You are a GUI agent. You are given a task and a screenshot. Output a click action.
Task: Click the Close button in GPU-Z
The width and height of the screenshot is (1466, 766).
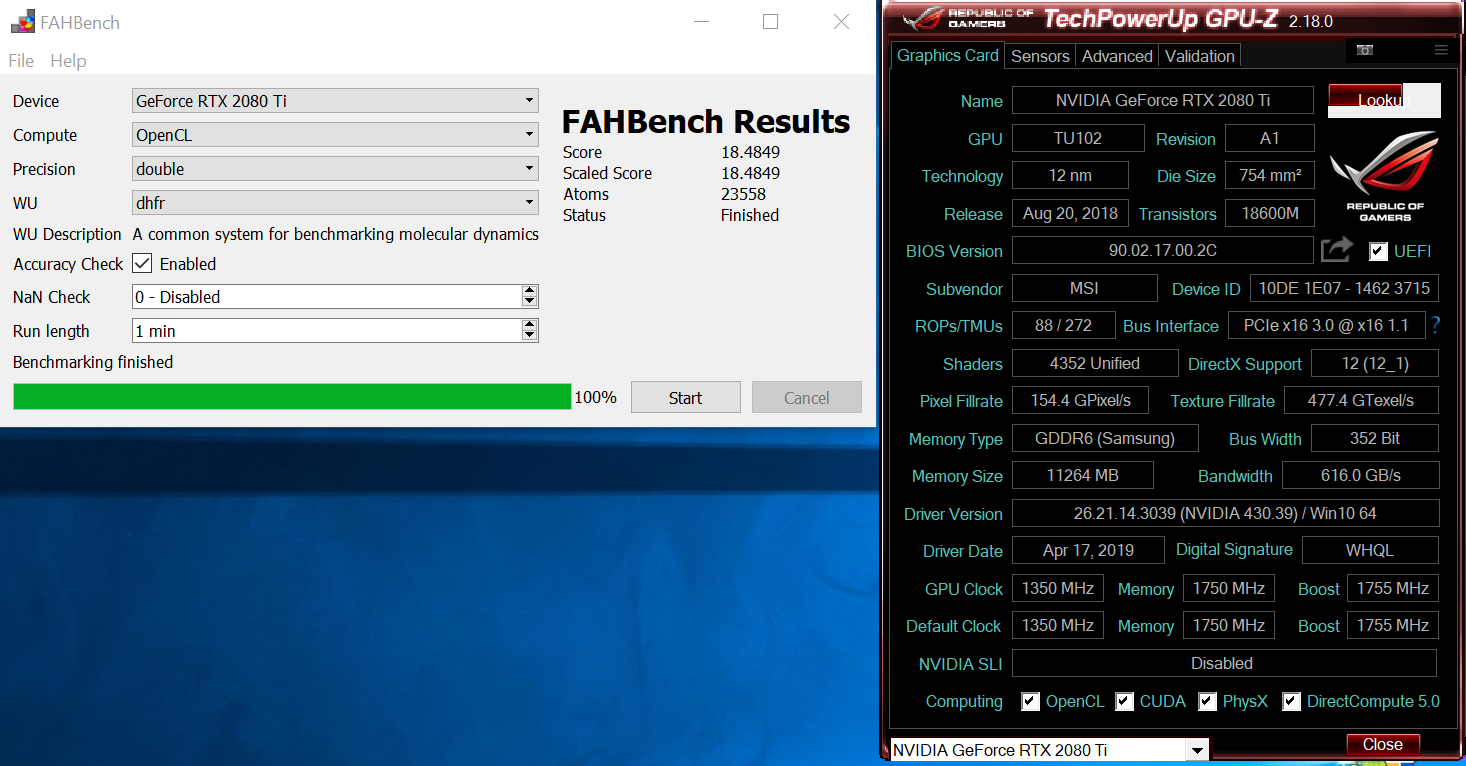tap(1382, 744)
